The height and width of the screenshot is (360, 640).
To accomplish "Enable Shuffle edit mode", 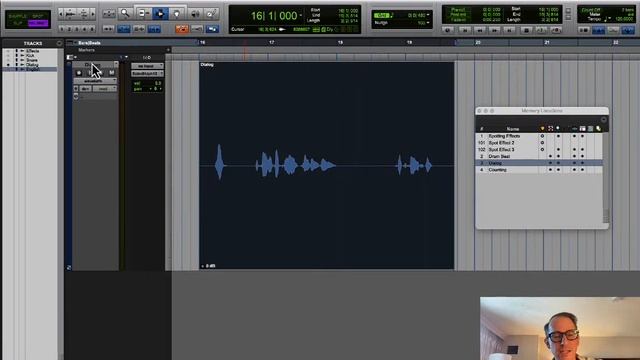I will (x=18, y=16).
